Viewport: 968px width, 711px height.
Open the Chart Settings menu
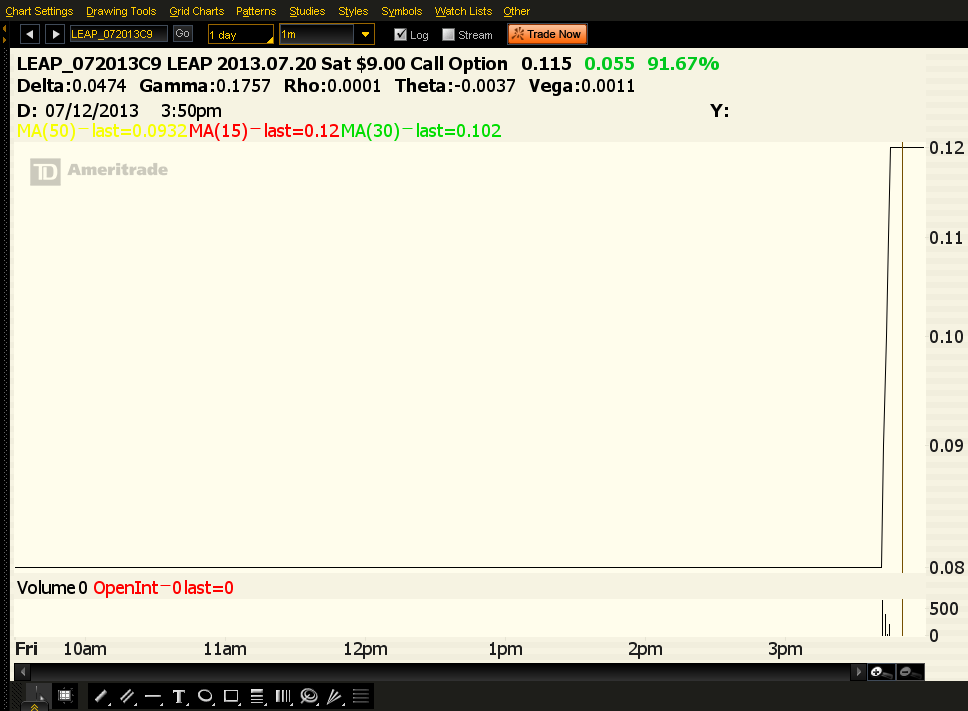[x=39, y=11]
